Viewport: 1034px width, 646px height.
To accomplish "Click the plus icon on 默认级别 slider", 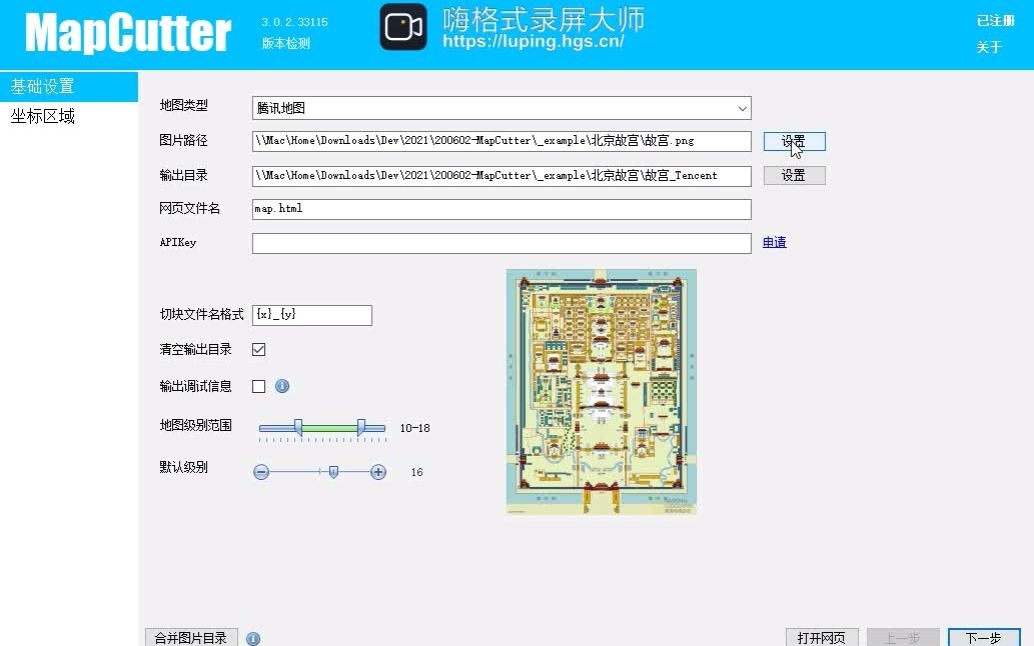I will 378,471.
